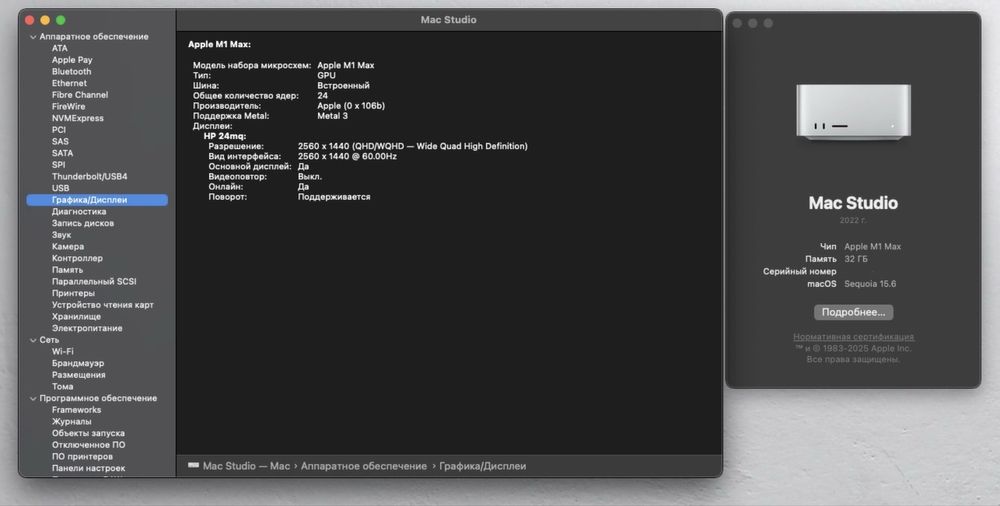Collapse the Сеть section chevron
This screenshot has height=506, width=1000.
(33, 340)
